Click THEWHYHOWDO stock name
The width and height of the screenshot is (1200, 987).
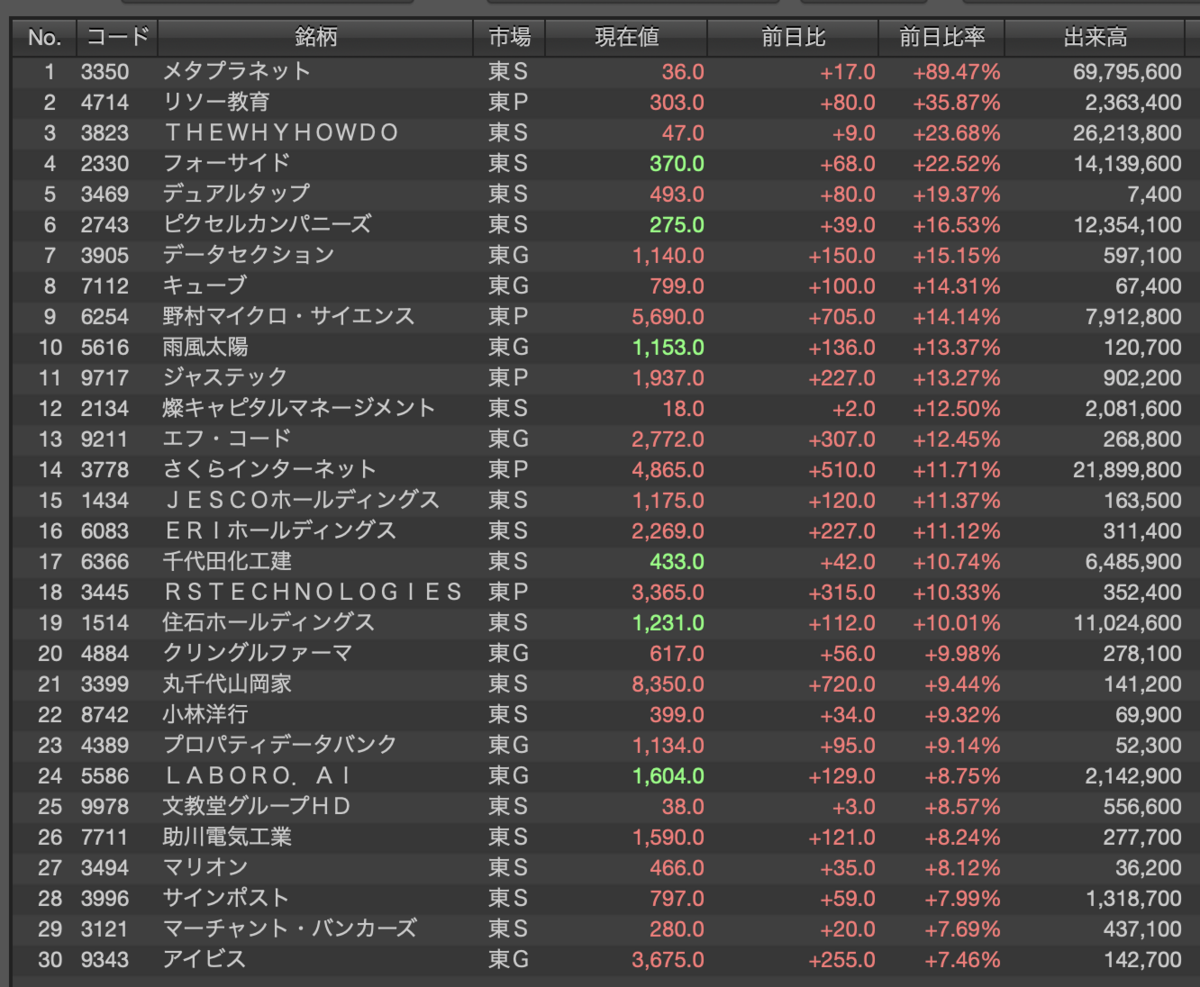point(282,133)
